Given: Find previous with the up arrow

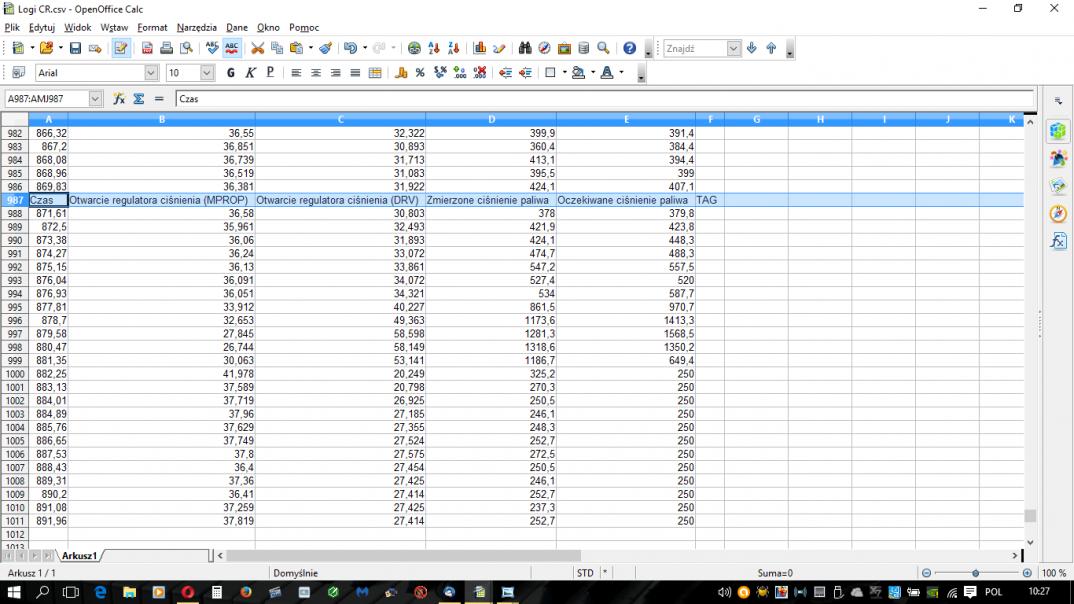Looking at the screenshot, I should (771, 49).
